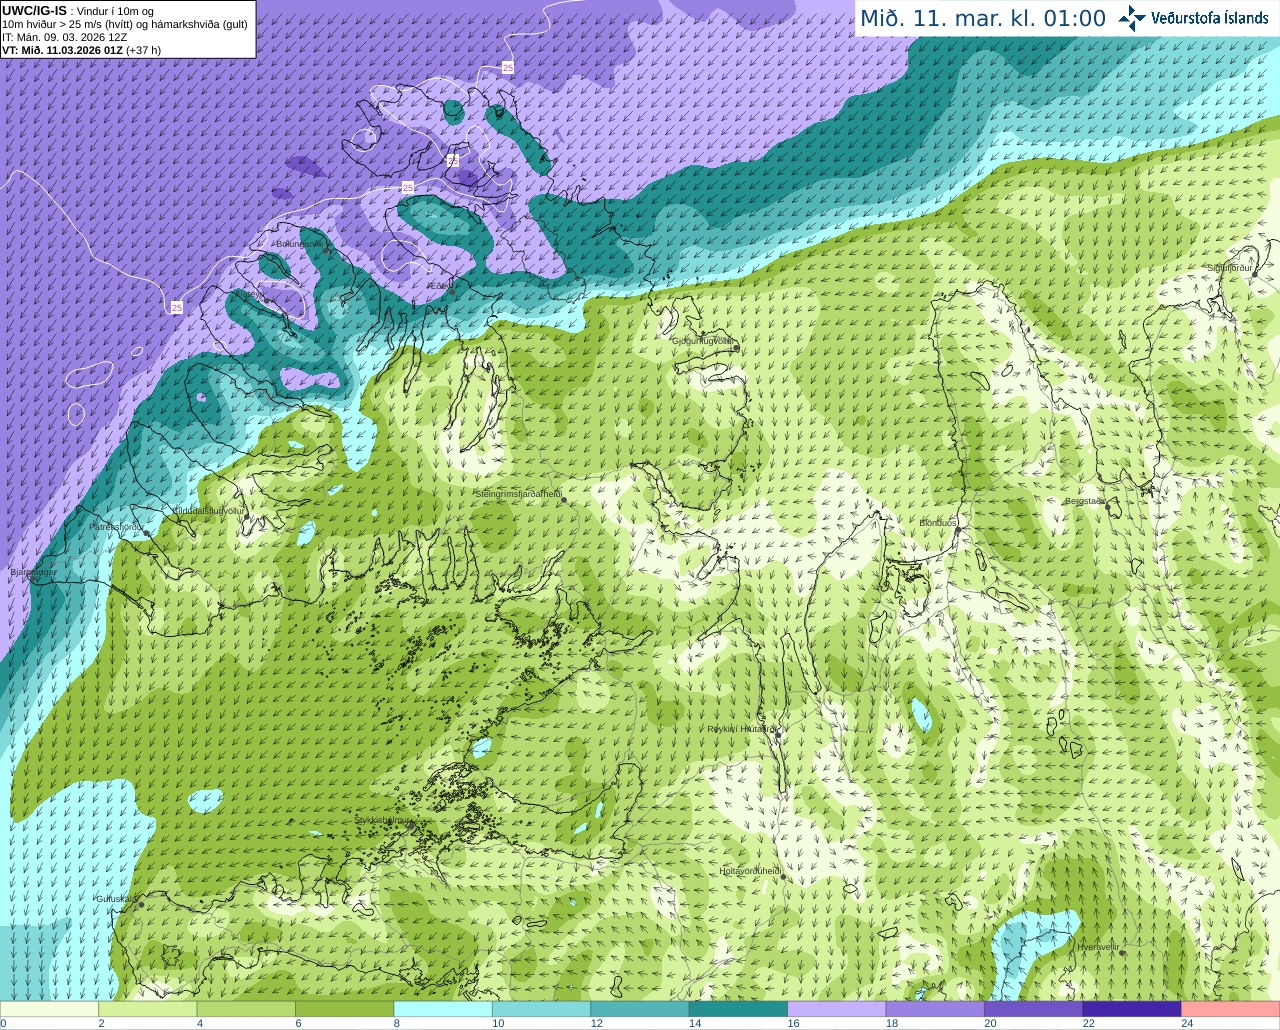This screenshot has width=1280, height=1030.
Task: Select the 20–22 m/s violet legend swatch
Action: click(x=1034, y=1009)
